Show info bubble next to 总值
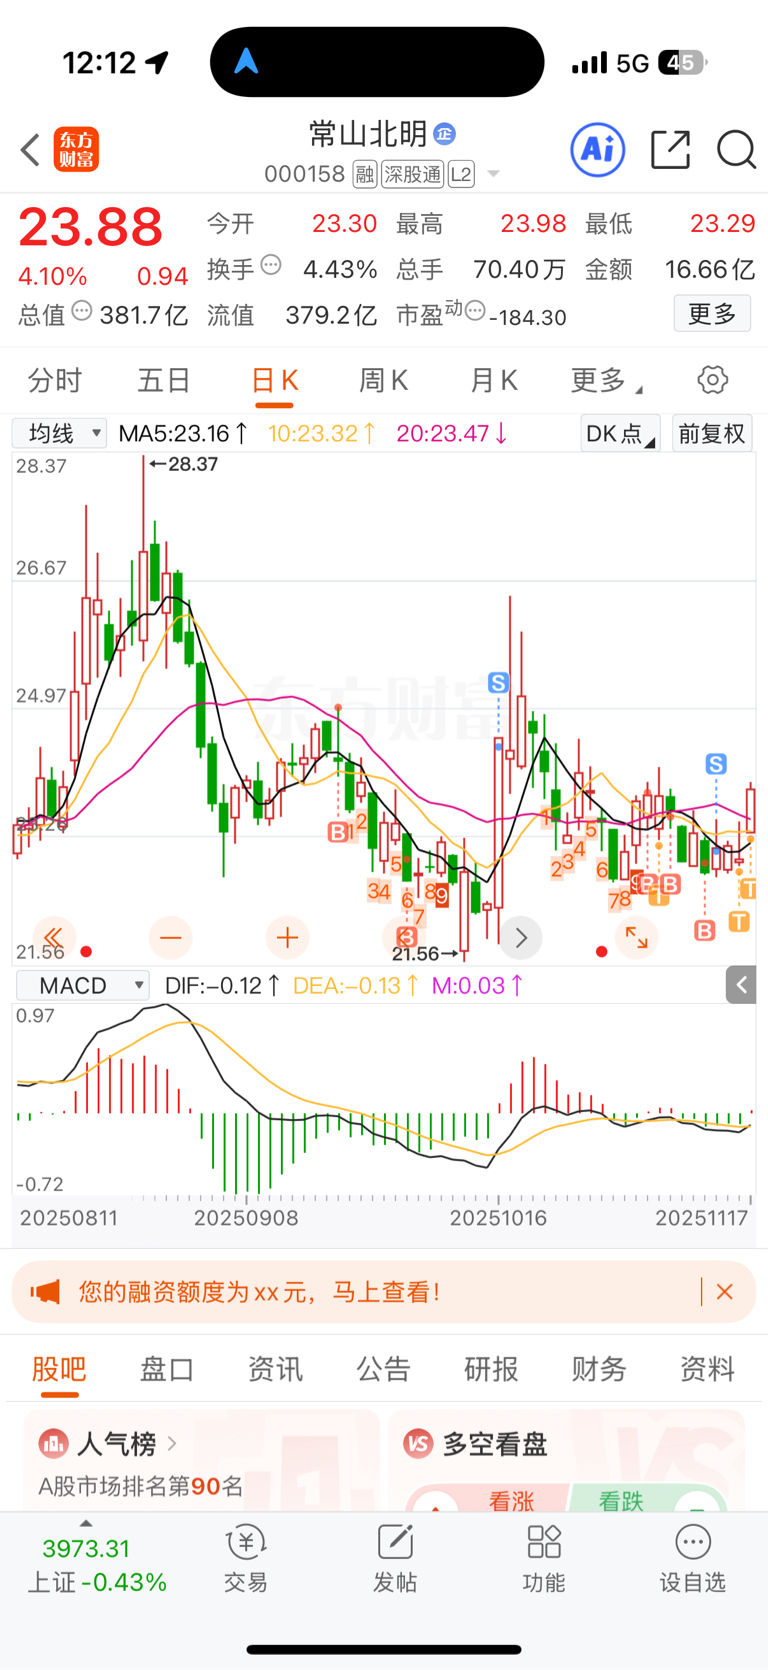 click(x=82, y=311)
